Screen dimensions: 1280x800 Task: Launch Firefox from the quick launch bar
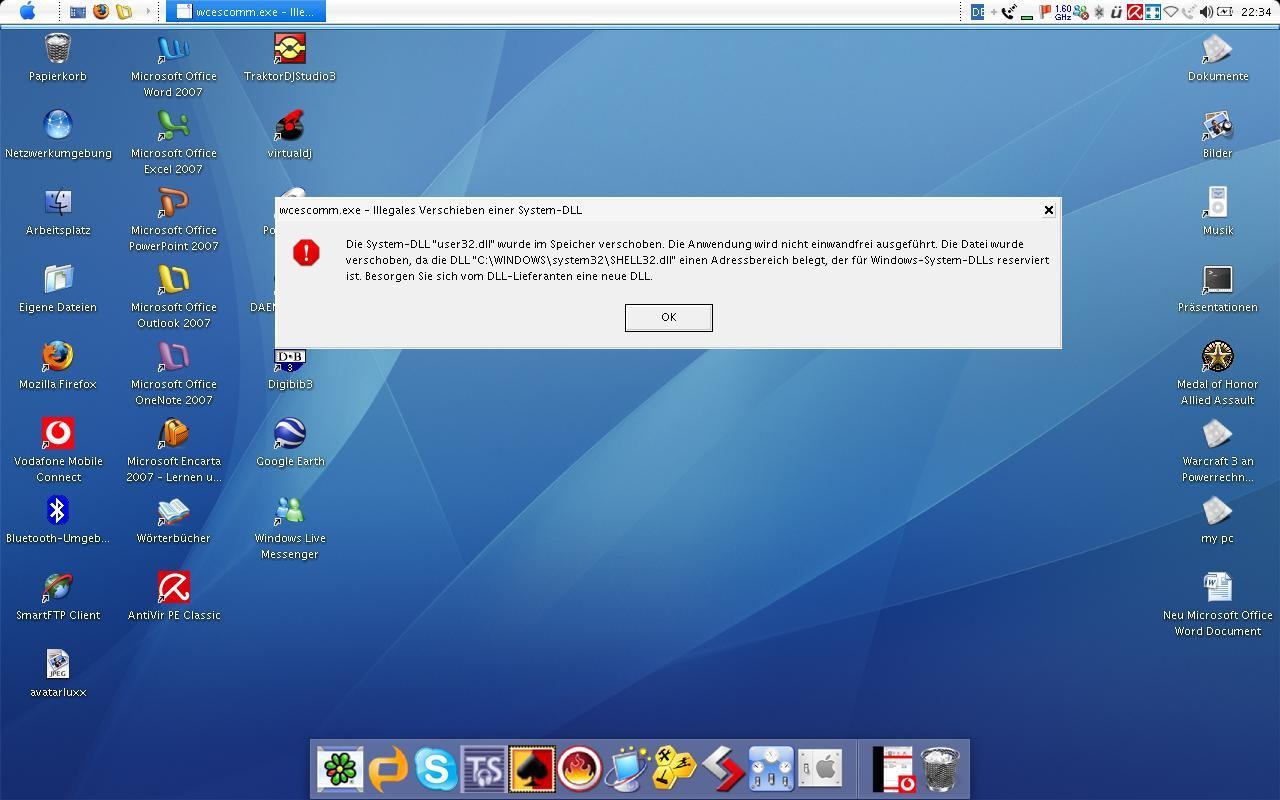[x=101, y=12]
